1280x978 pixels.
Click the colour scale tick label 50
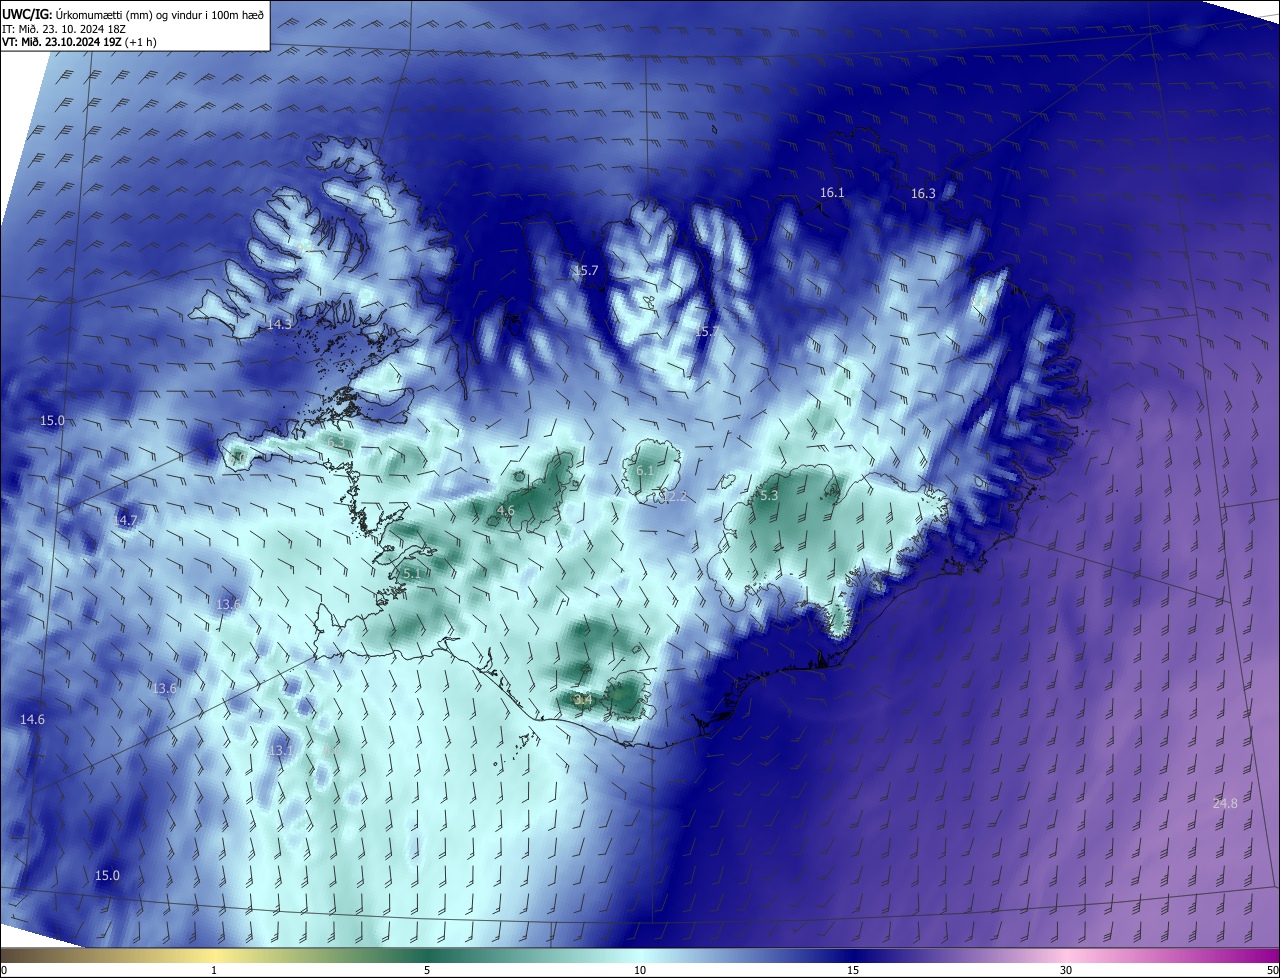pos(1272,971)
